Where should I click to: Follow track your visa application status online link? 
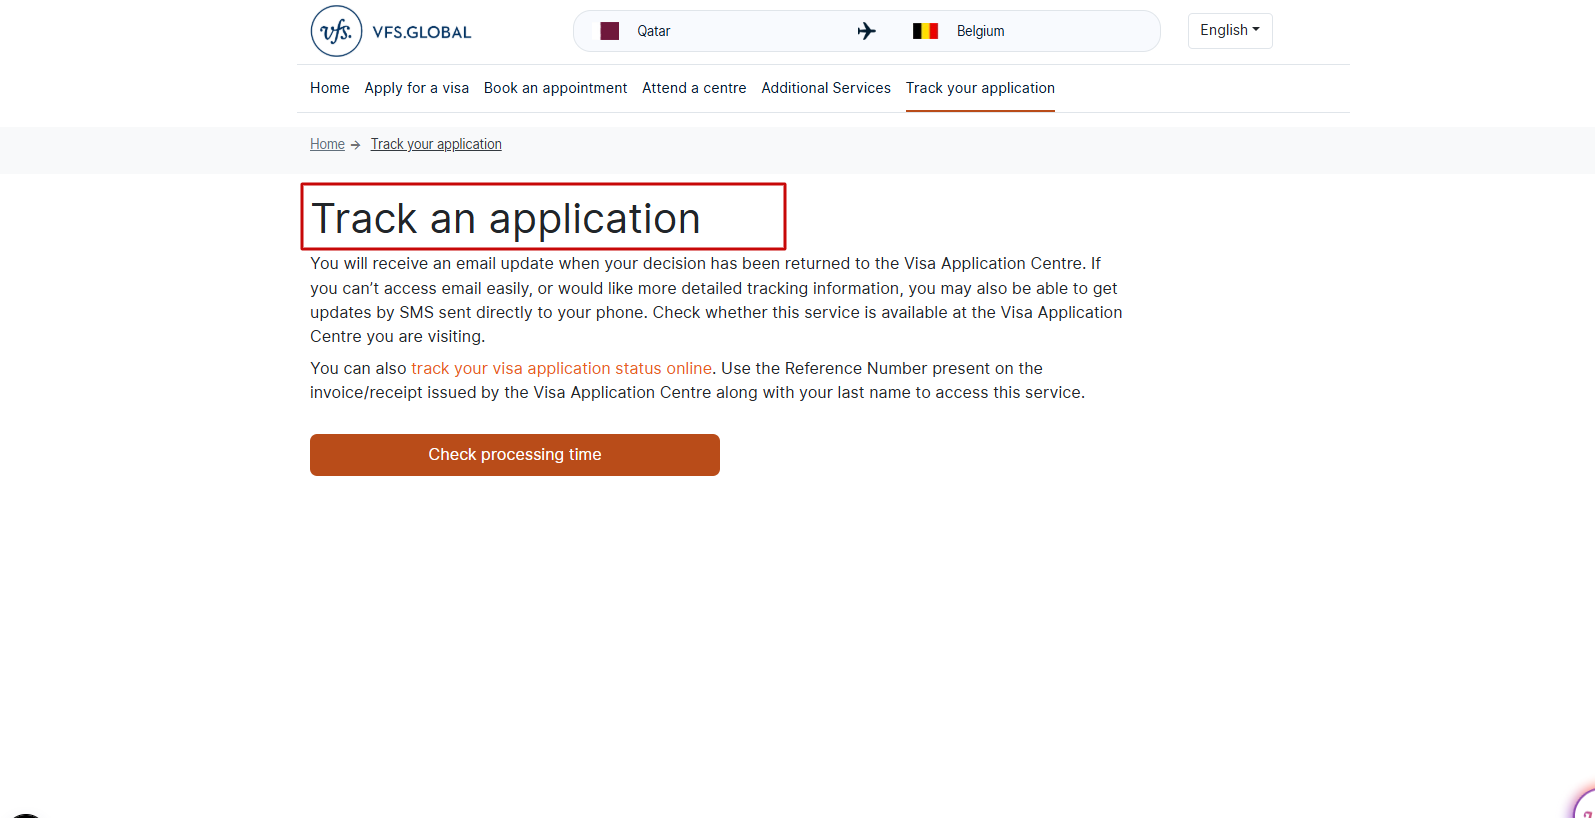[561, 368]
